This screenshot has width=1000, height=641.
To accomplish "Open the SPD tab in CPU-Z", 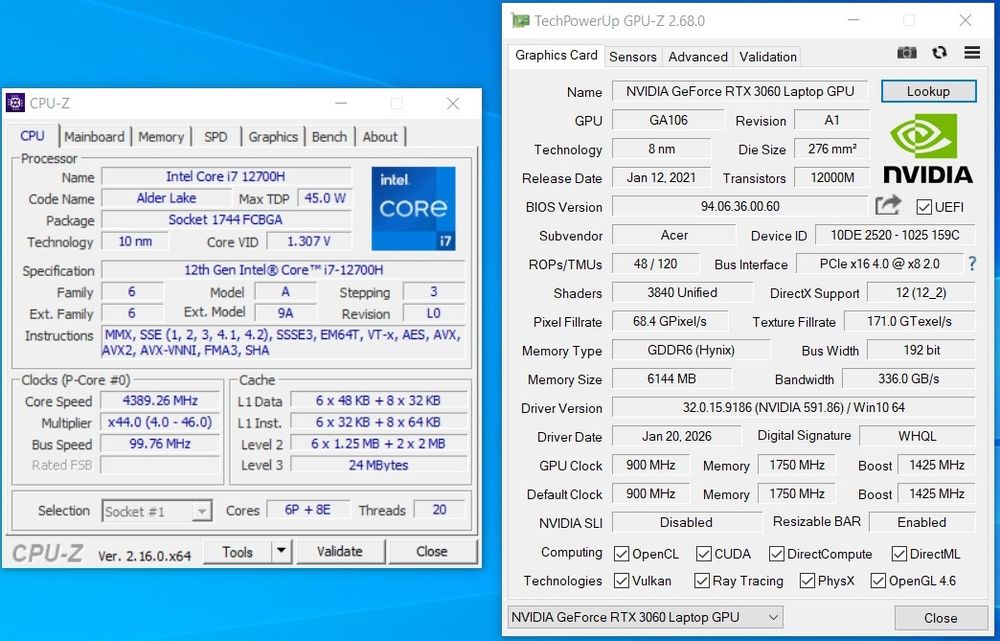I will point(216,136).
